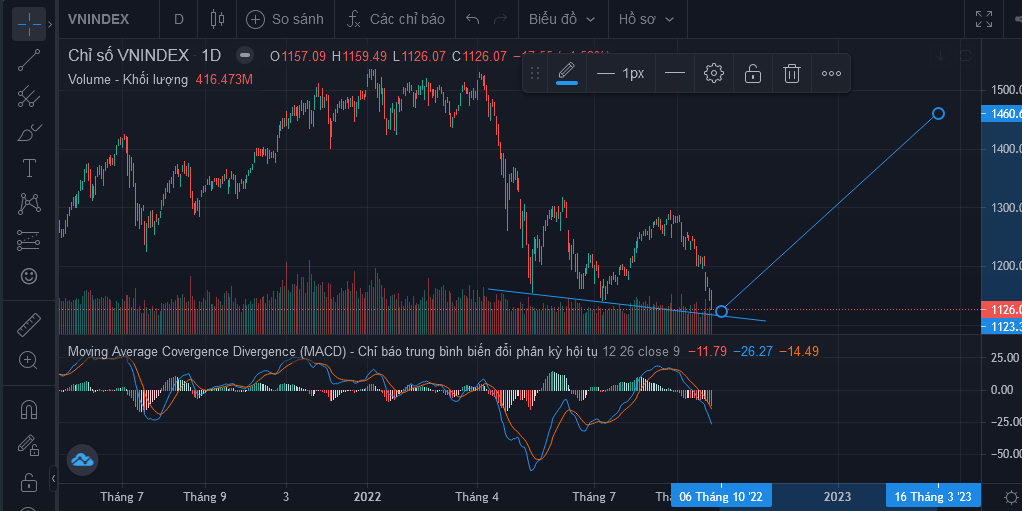Collapse the VNINDEX legend with minus button
The height and width of the screenshot is (511, 1022).
coord(244,55)
